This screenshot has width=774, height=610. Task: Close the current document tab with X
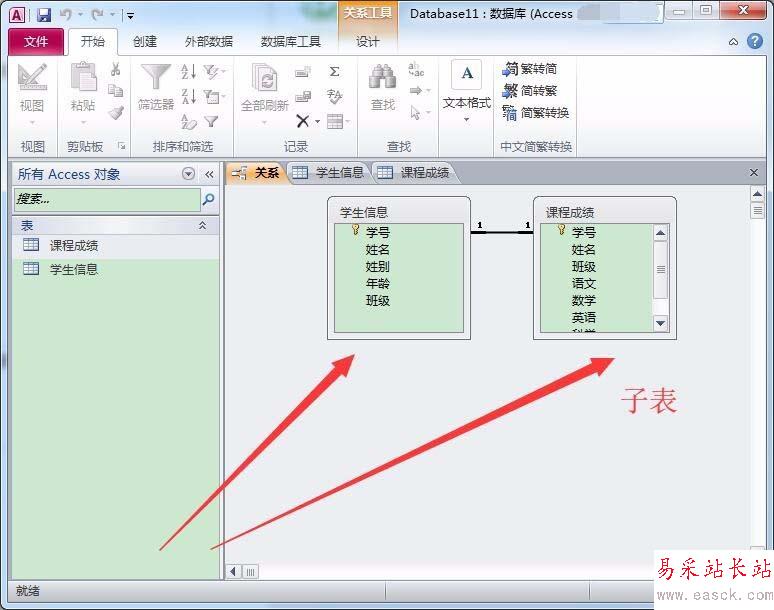point(754,172)
